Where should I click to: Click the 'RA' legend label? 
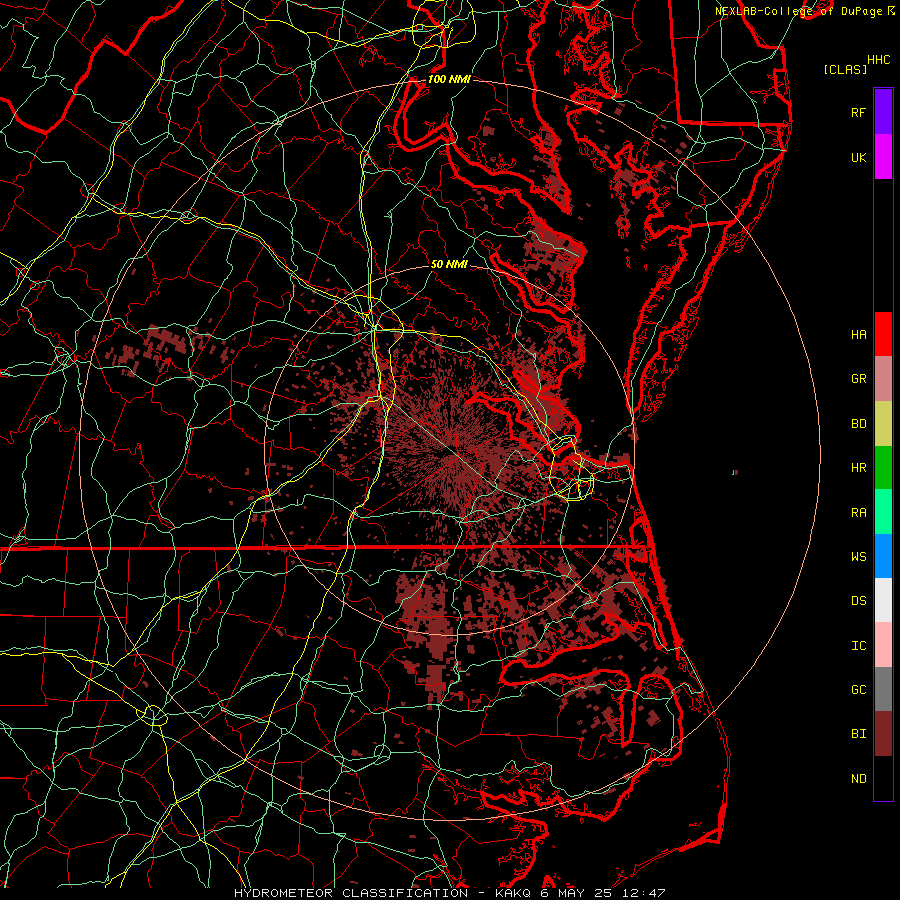pyautogui.click(x=858, y=513)
